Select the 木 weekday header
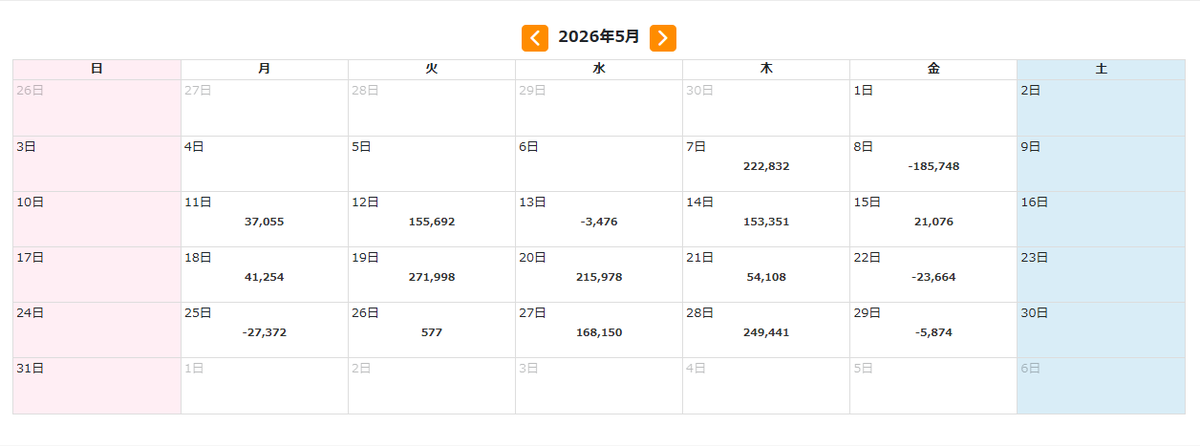This screenshot has width=1200, height=446. click(x=766, y=69)
